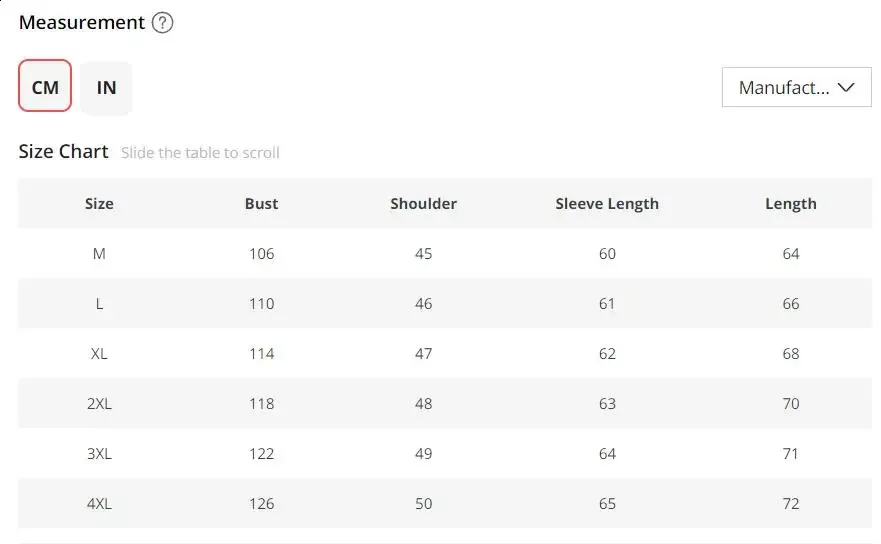881x544 pixels.
Task: Select the 2XL size row label
Action: point(99,404)
